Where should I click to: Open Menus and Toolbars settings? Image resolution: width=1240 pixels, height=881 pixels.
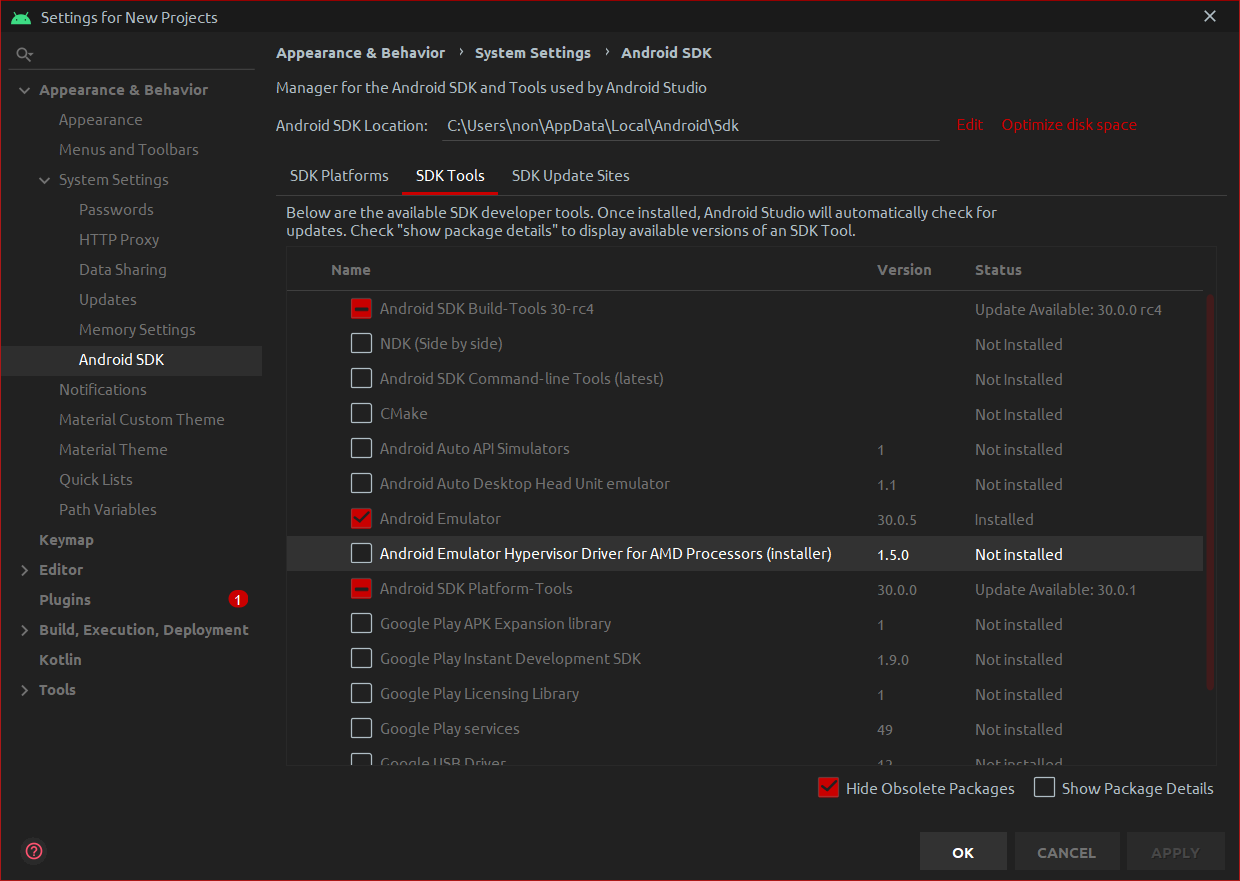coord(128,150)
